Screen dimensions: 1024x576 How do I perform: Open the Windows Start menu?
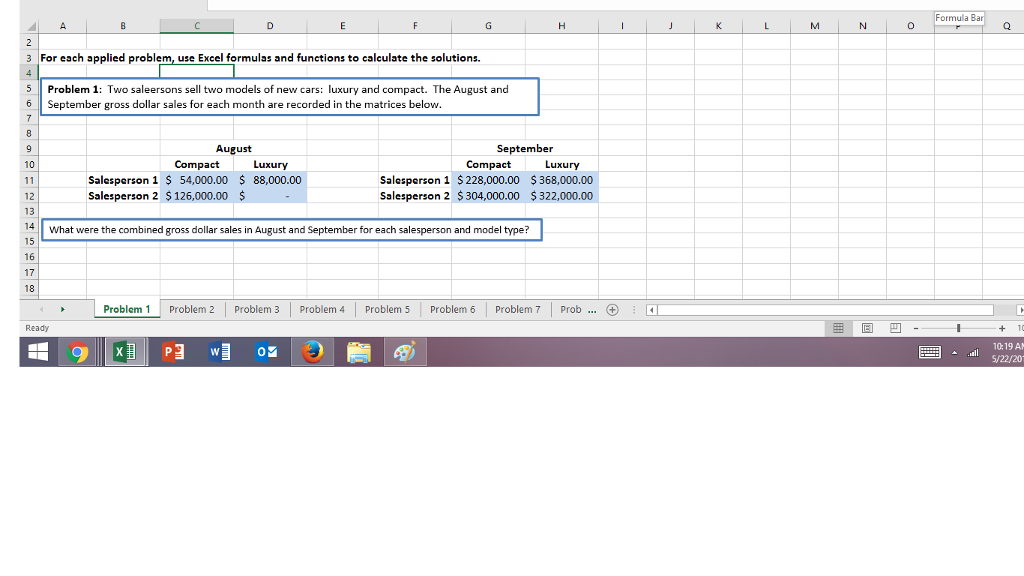(38, 352)
